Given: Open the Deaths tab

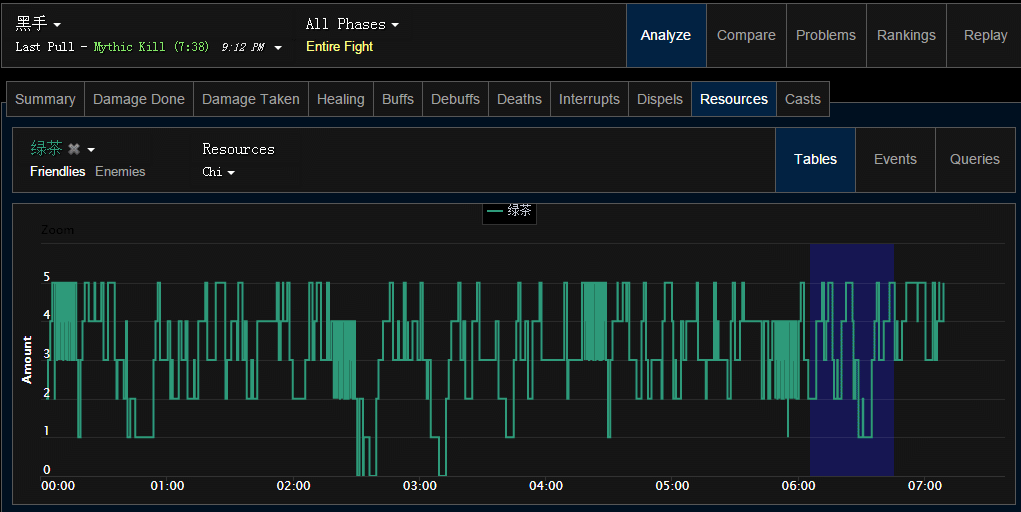Looking at the screenshot, I should pos(519,99).
